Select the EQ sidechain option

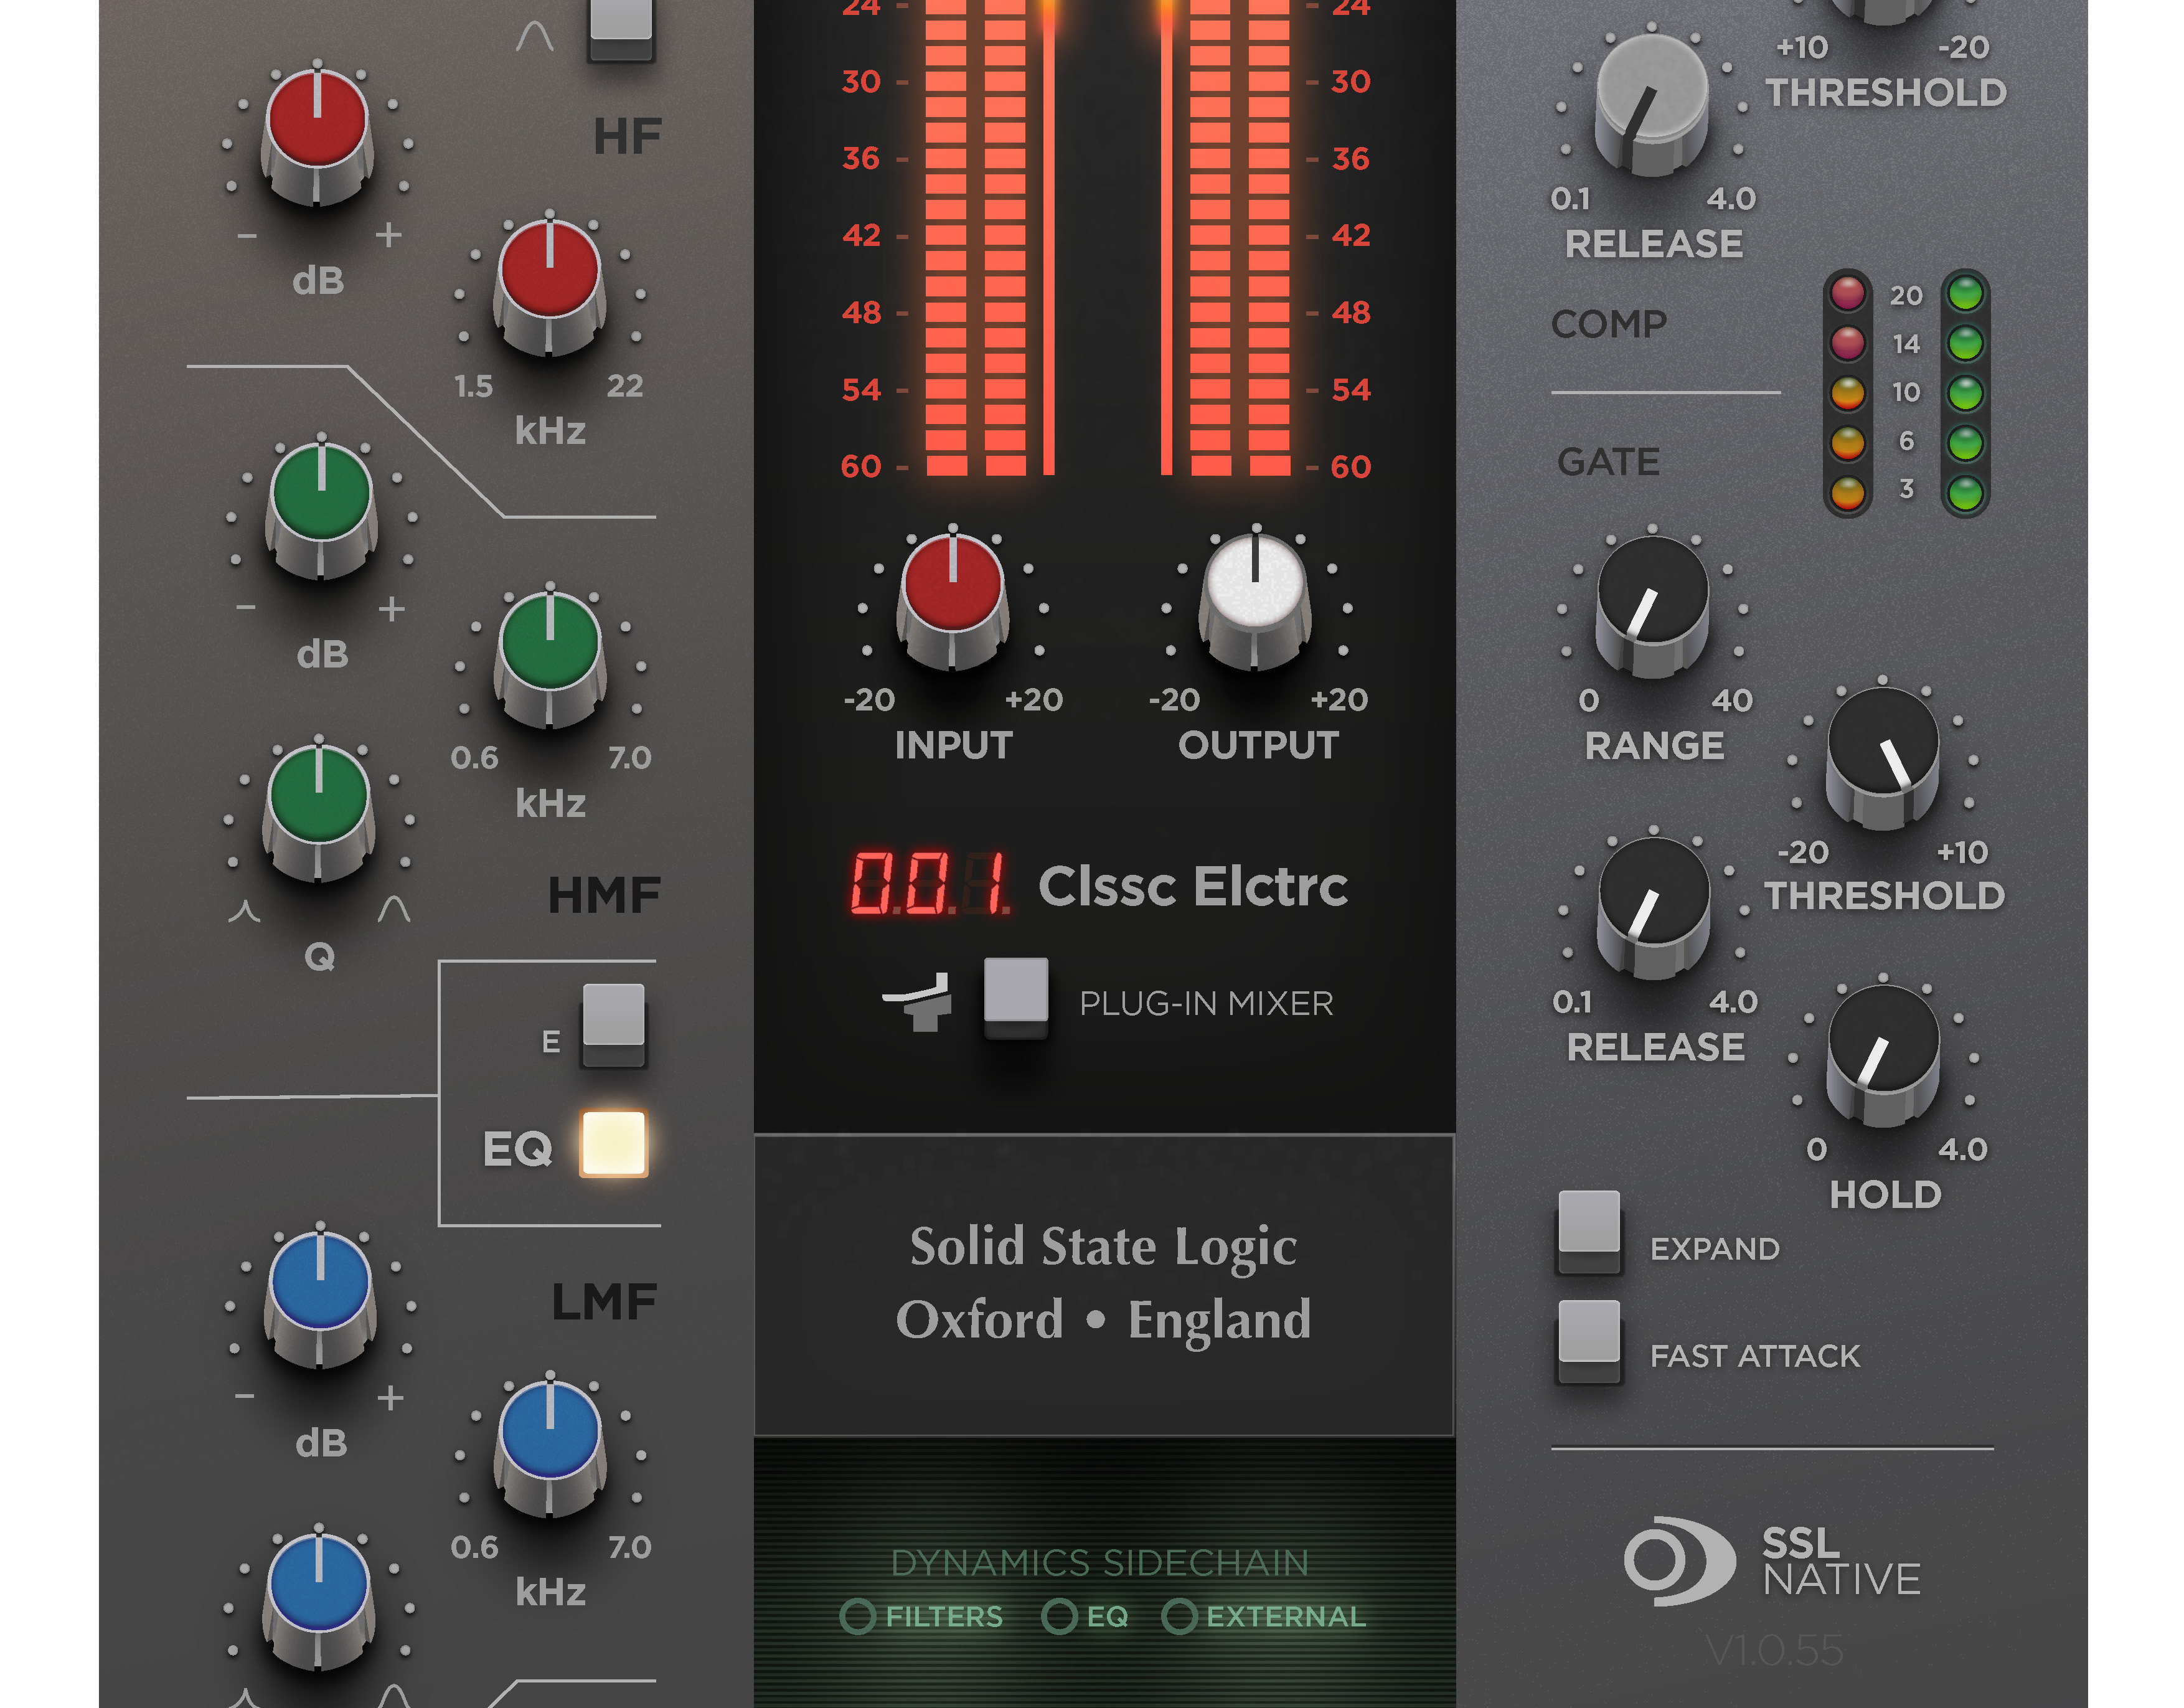pos(1086,1616)
